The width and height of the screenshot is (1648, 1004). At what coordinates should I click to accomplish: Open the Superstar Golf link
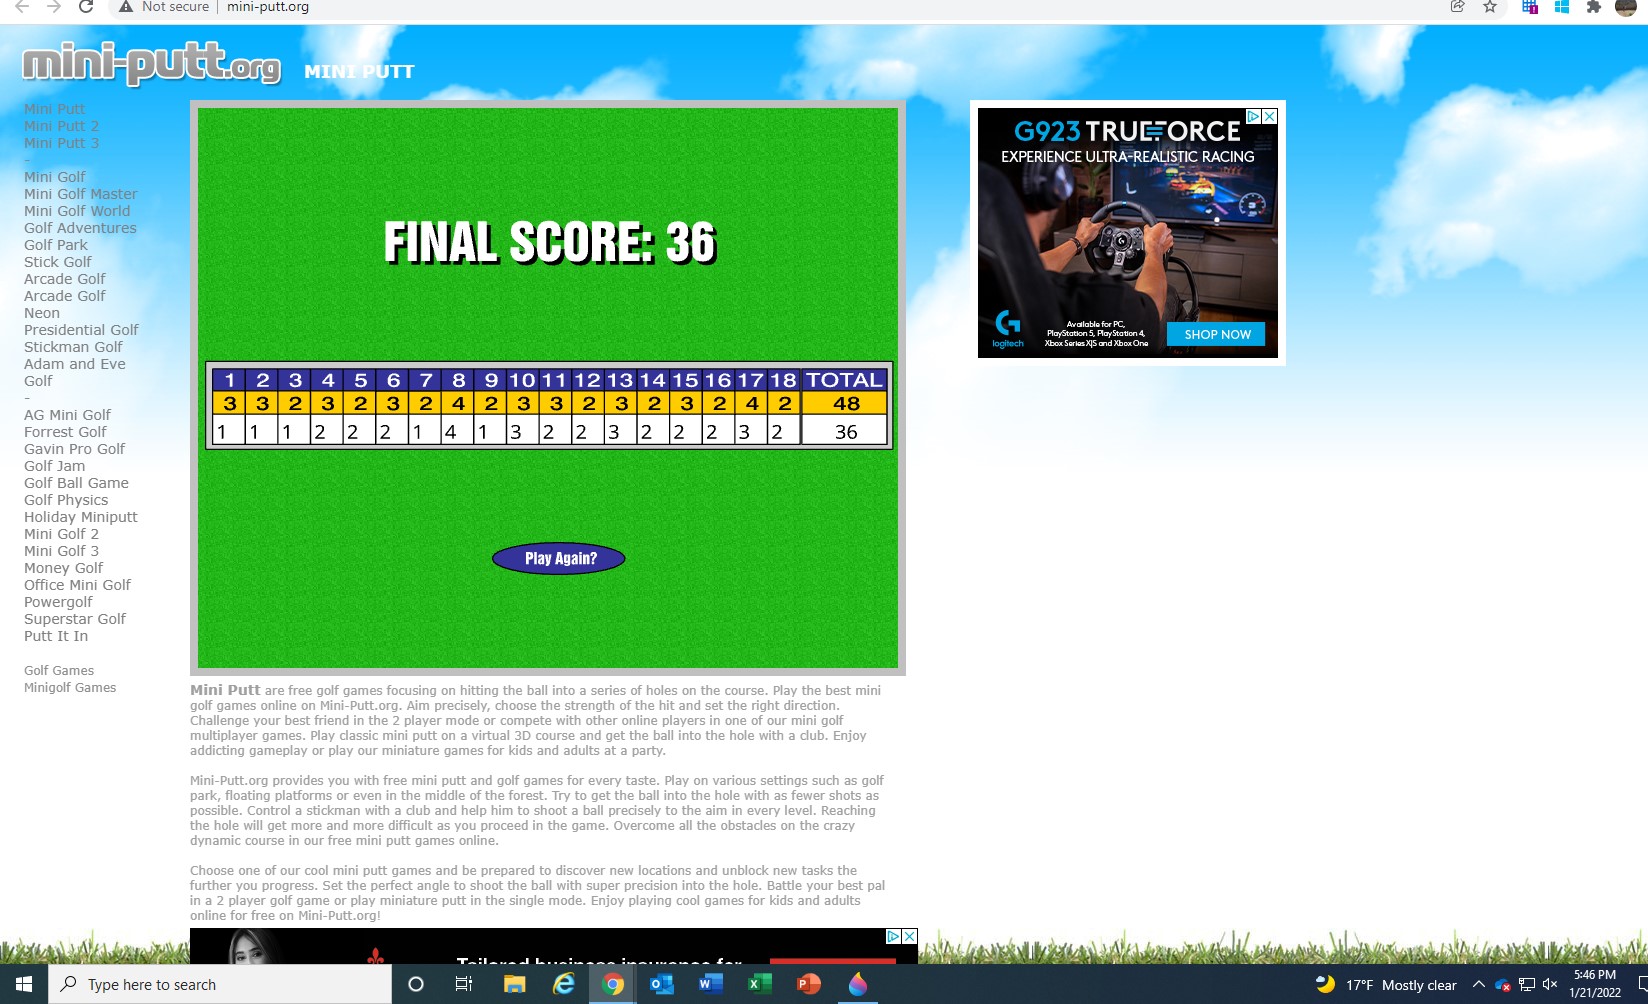[x=75, y=619]
